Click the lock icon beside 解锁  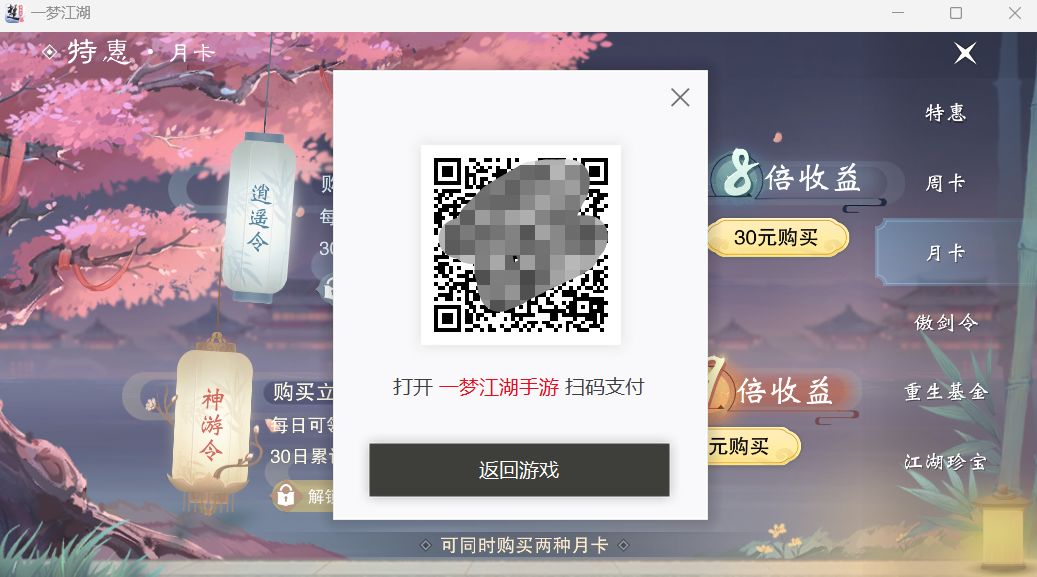click(286, 495)
